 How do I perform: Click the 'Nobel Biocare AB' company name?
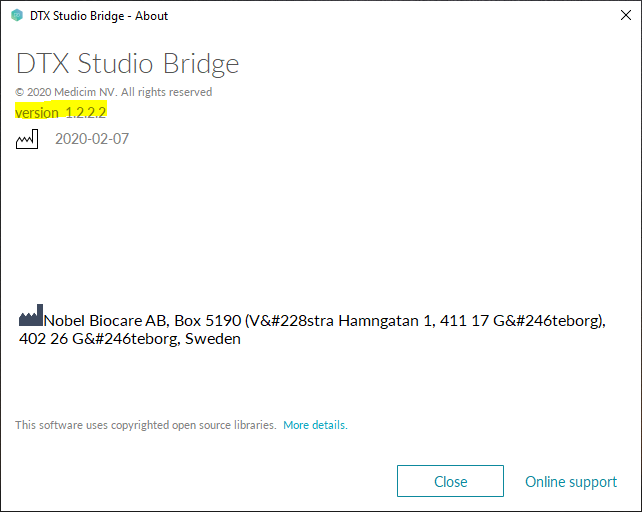pyautogui.click(x=105, y=321)
